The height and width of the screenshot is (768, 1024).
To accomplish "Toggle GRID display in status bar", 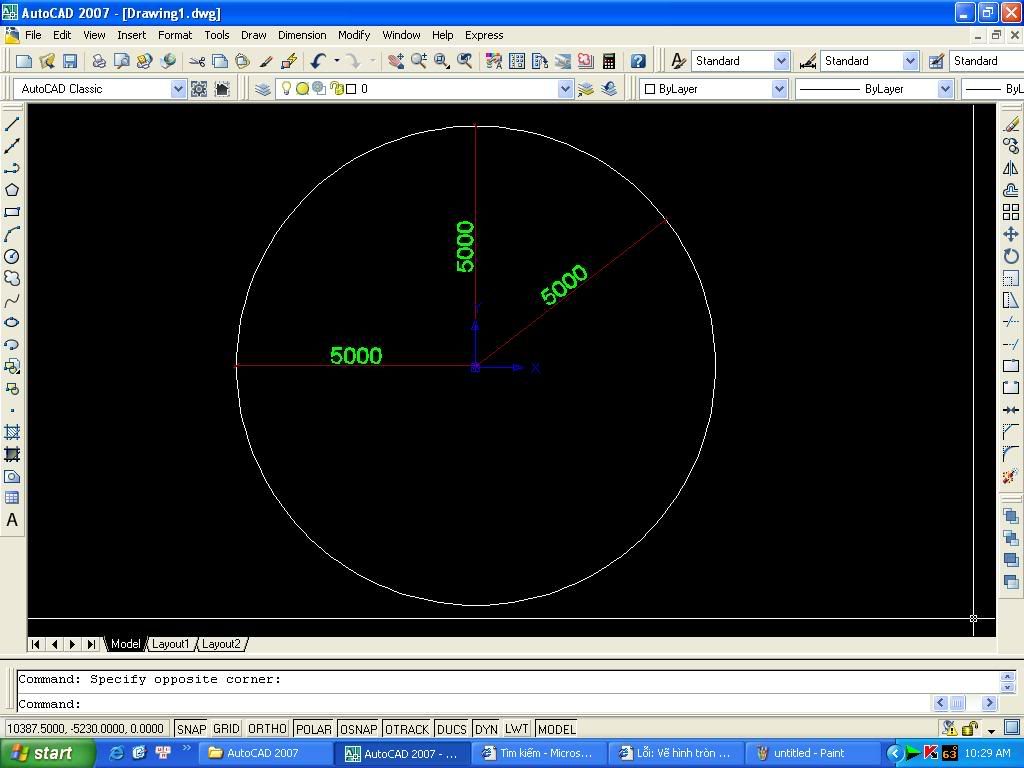I will click(x=227, y=729).
